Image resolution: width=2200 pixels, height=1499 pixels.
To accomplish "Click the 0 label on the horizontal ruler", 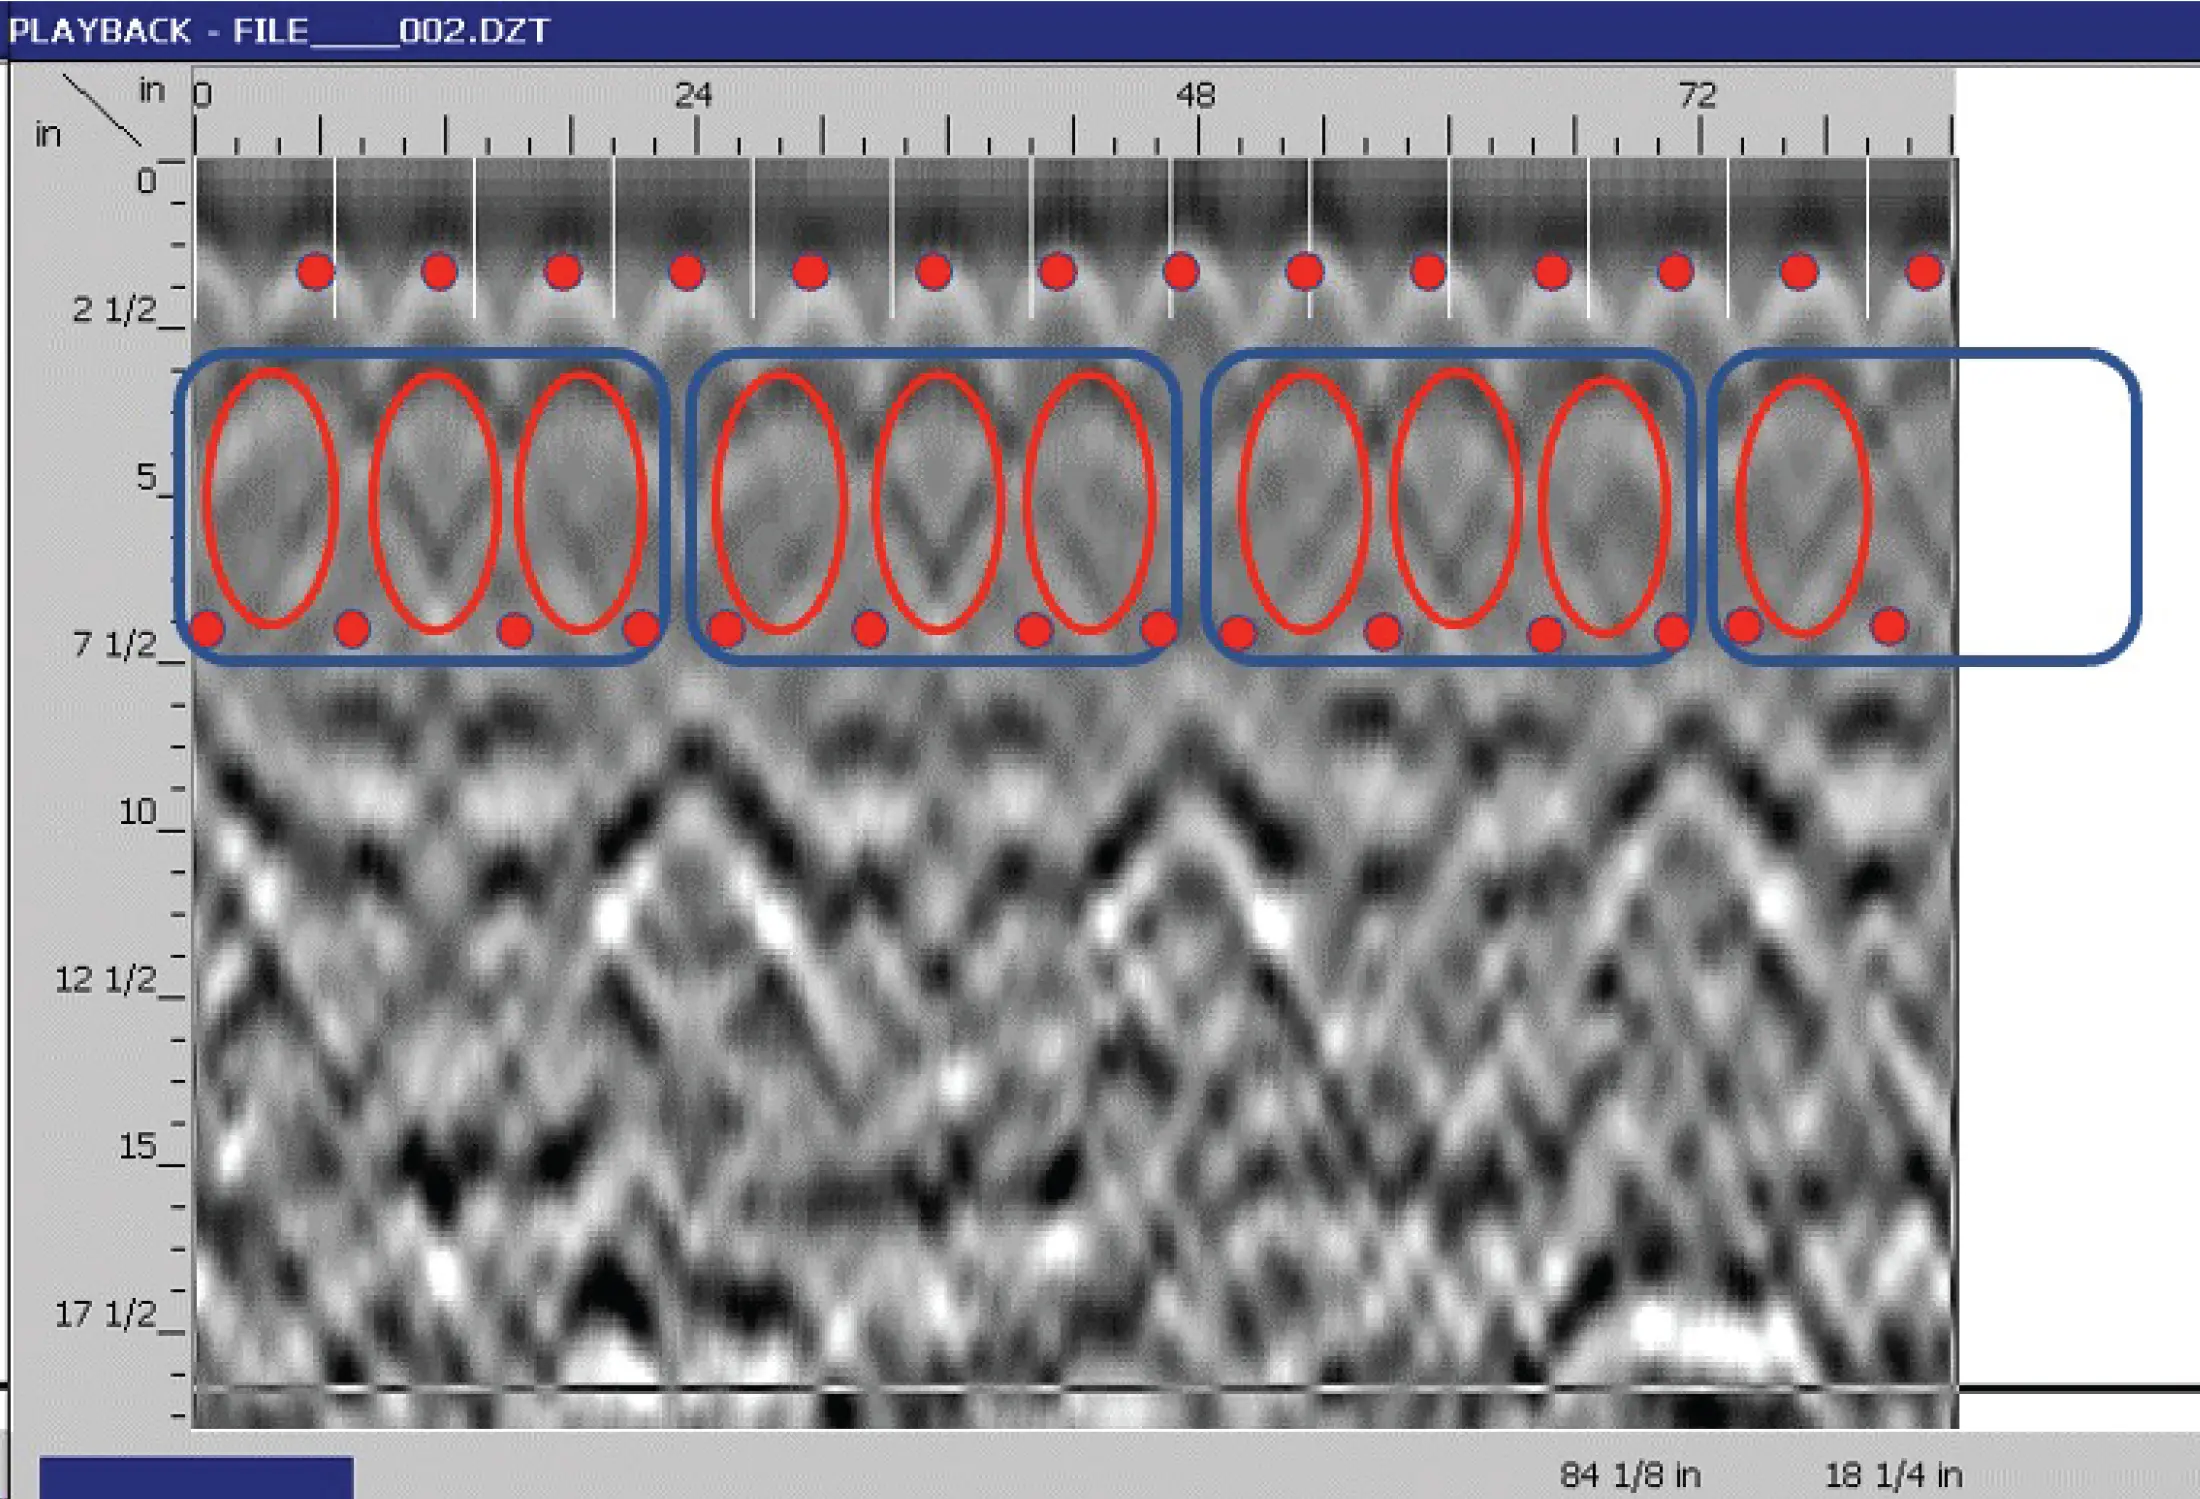I will pos(203,94).
